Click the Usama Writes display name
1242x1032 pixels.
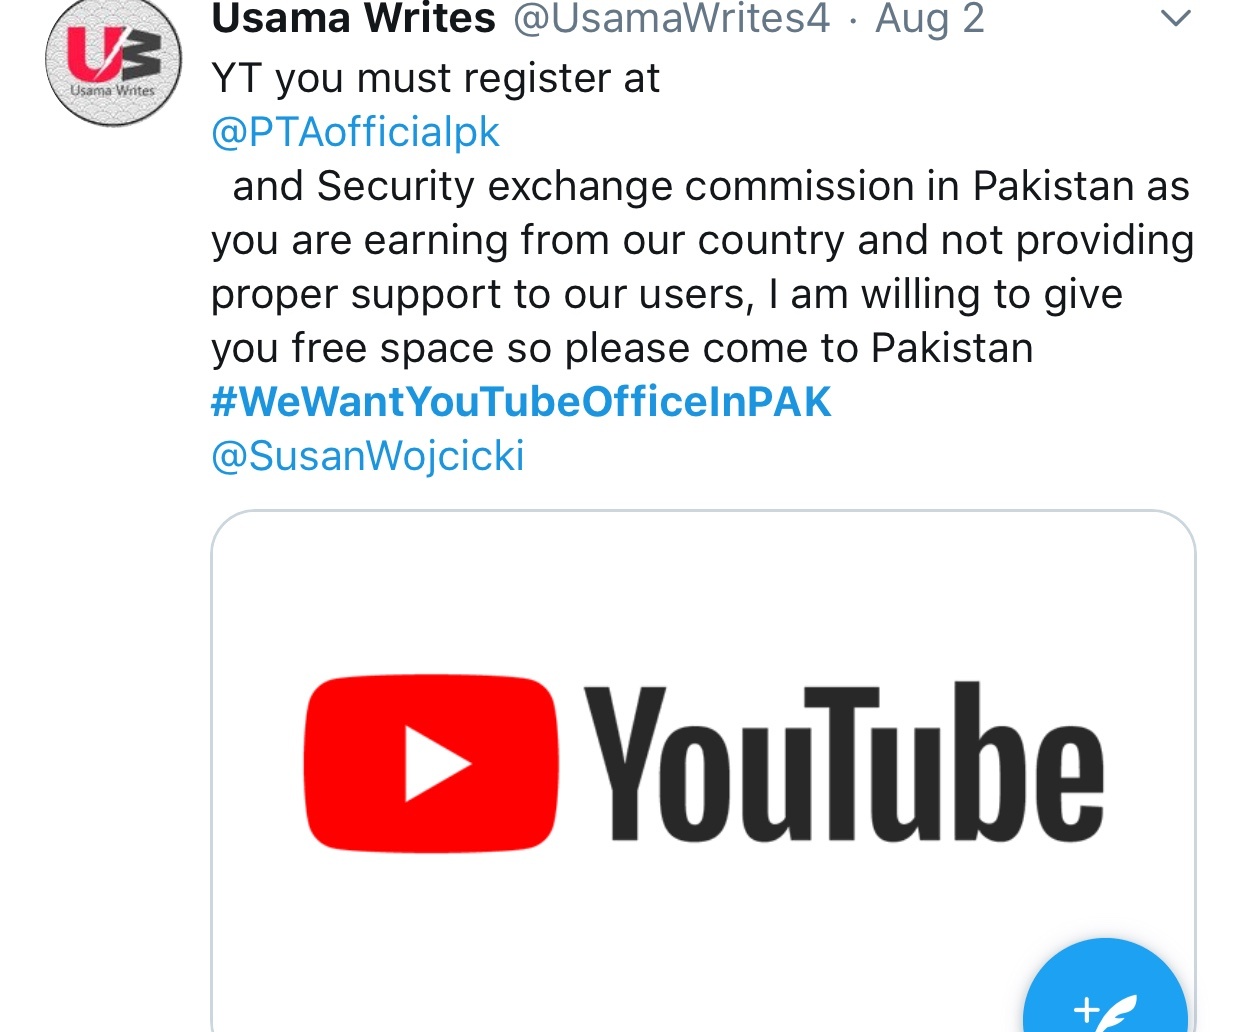(x=354, y=18)
